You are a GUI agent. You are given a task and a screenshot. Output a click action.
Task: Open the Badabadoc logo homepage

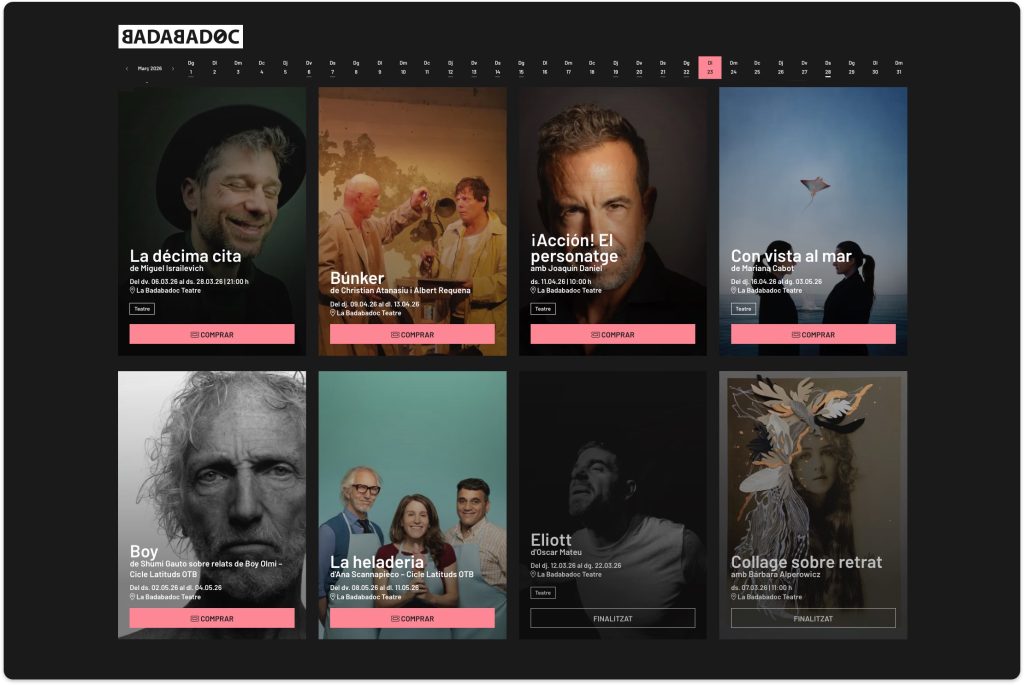tap(180, 37)
